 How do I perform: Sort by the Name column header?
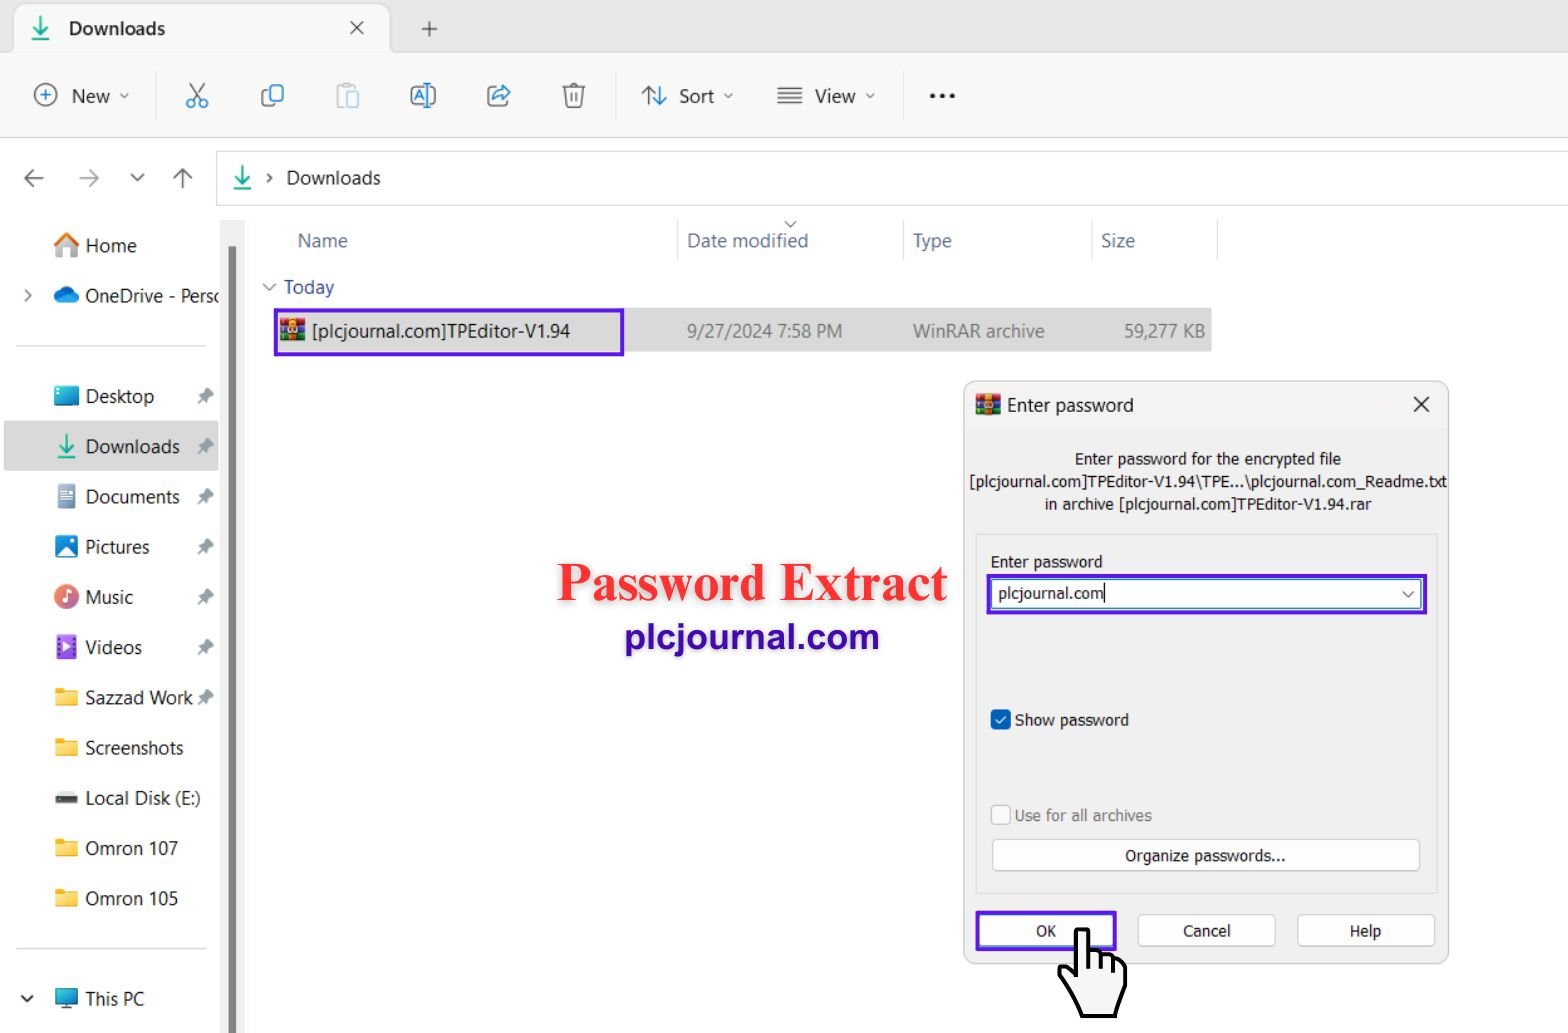tap(322, 240)
